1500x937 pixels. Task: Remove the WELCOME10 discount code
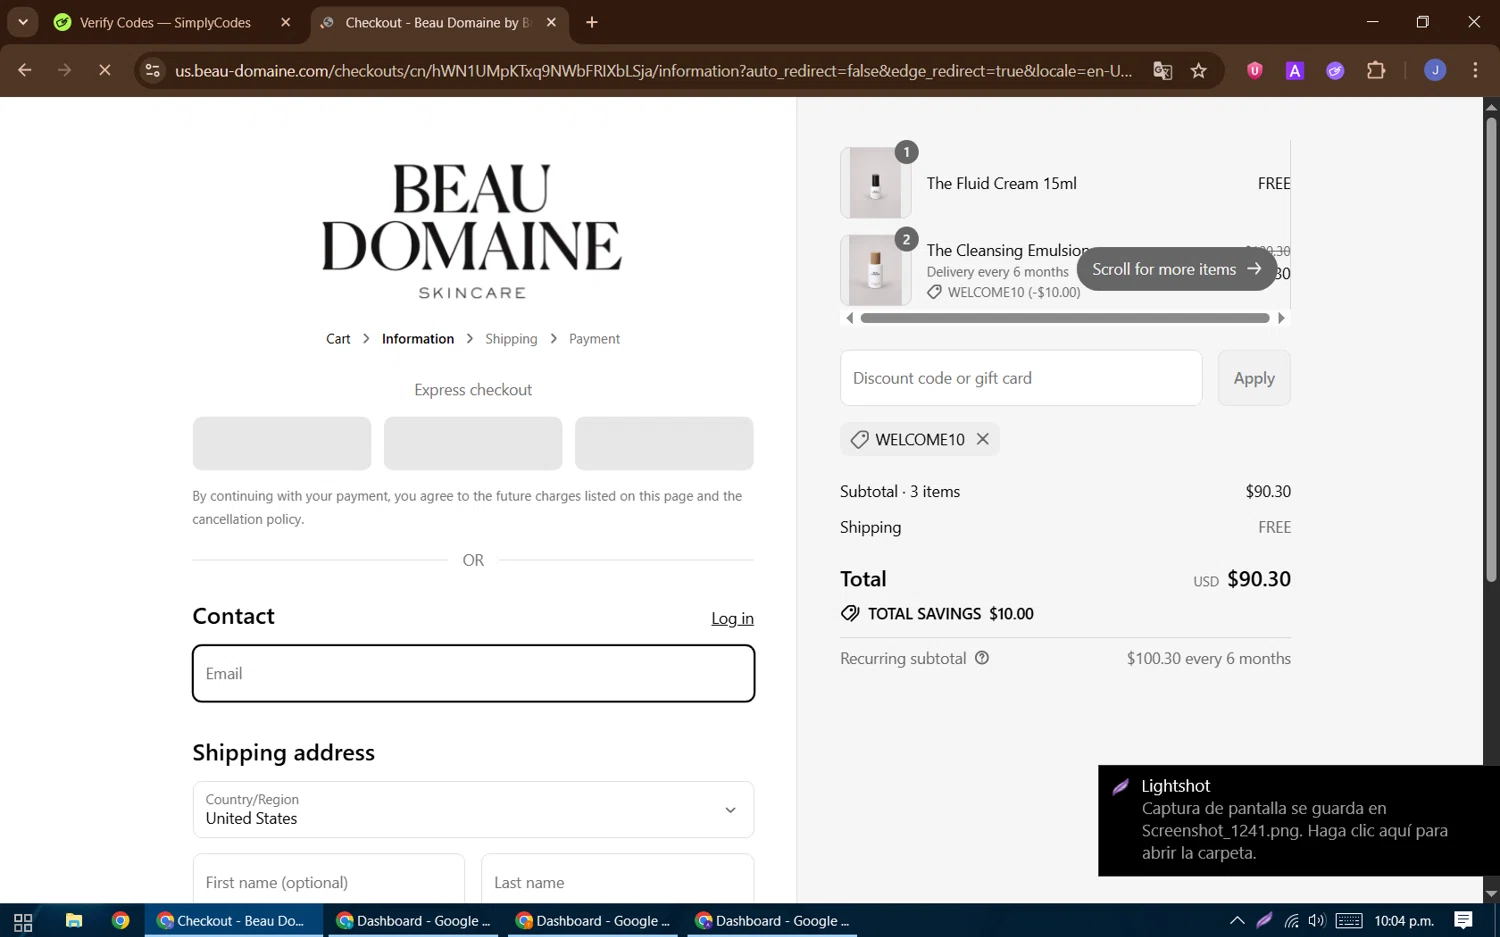[x=983, y=439]
